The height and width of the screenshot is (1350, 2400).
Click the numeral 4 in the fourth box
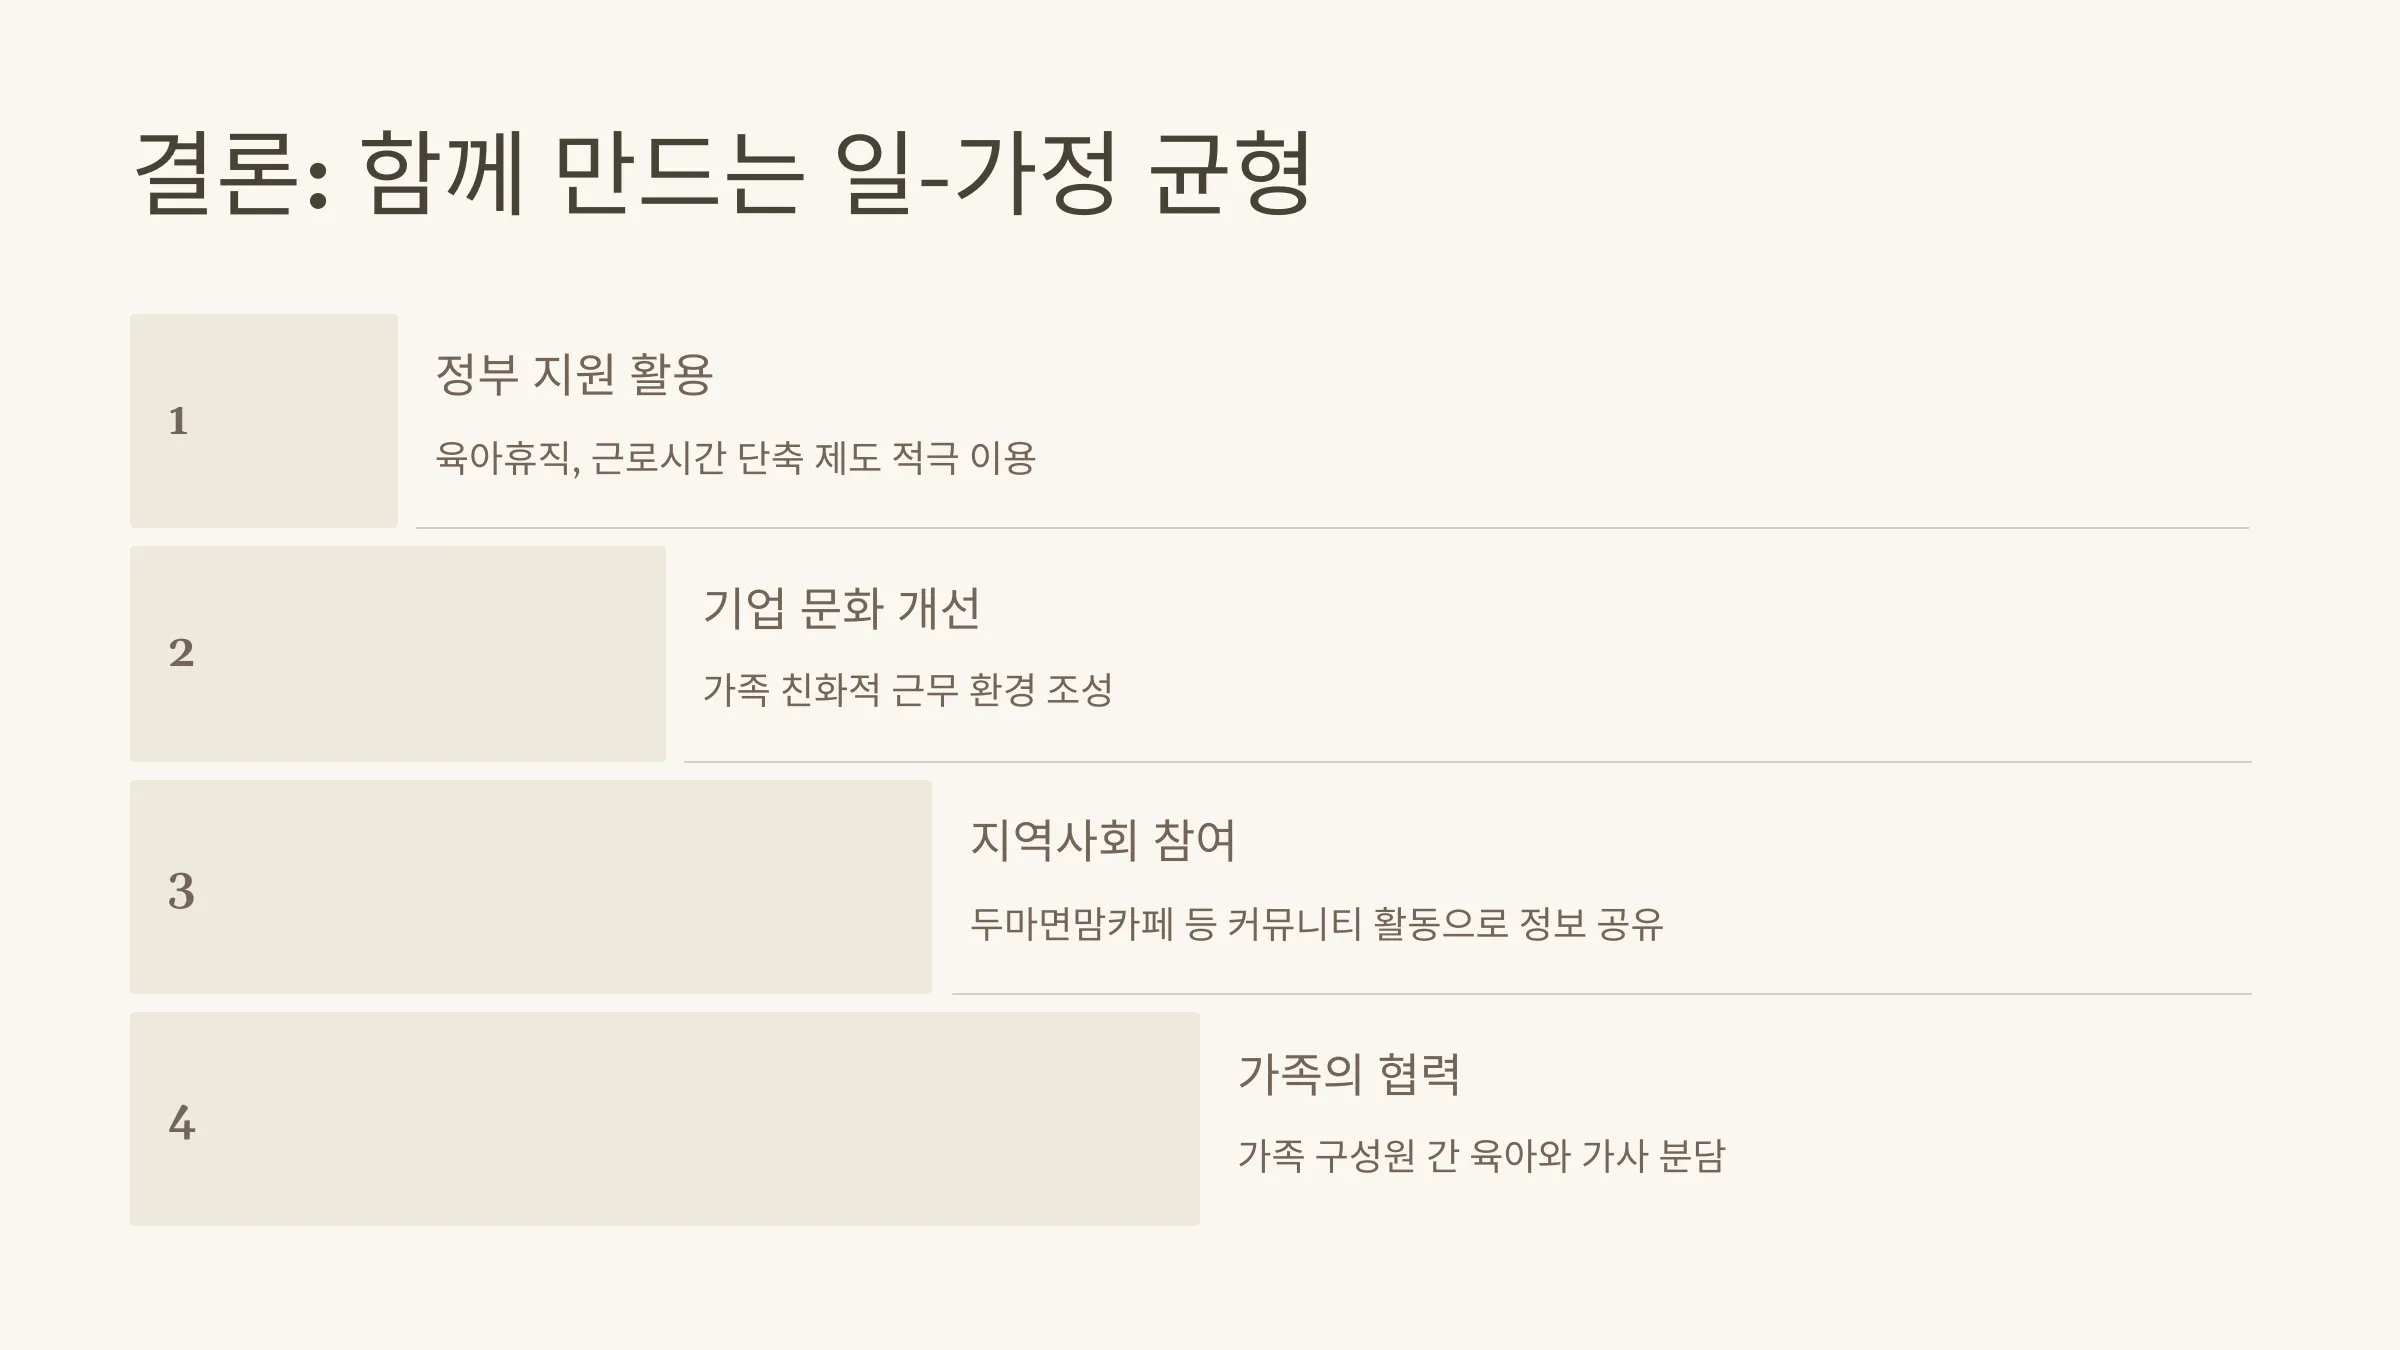181,1122
